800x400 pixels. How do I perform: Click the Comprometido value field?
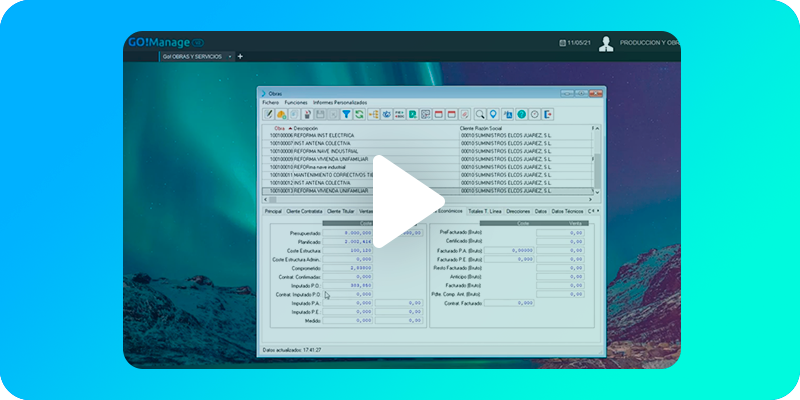[x=347, y=268]
